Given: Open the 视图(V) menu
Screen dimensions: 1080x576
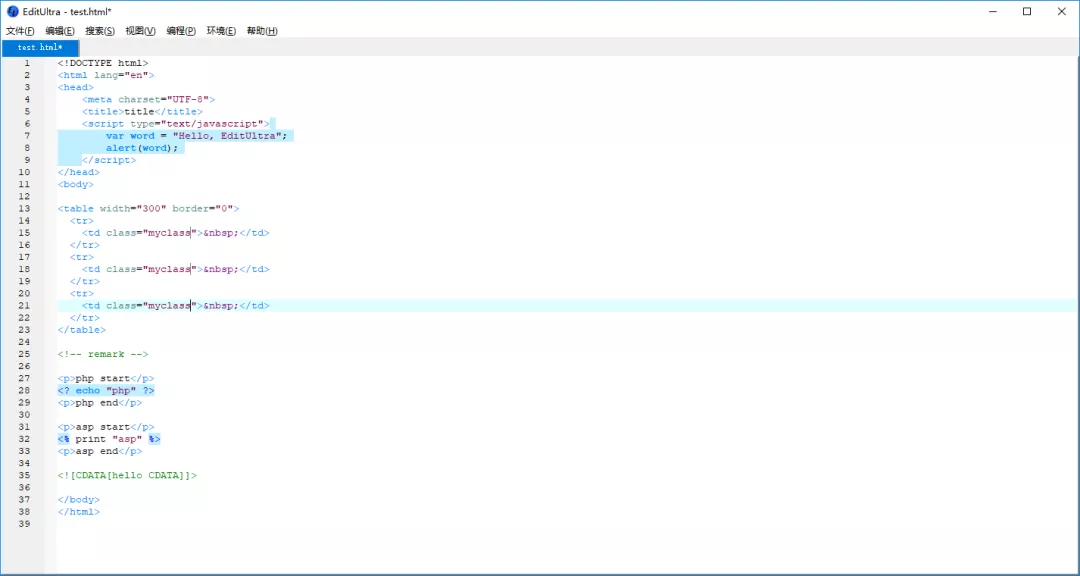Looking at the screenshot, I should click(140, 31).
